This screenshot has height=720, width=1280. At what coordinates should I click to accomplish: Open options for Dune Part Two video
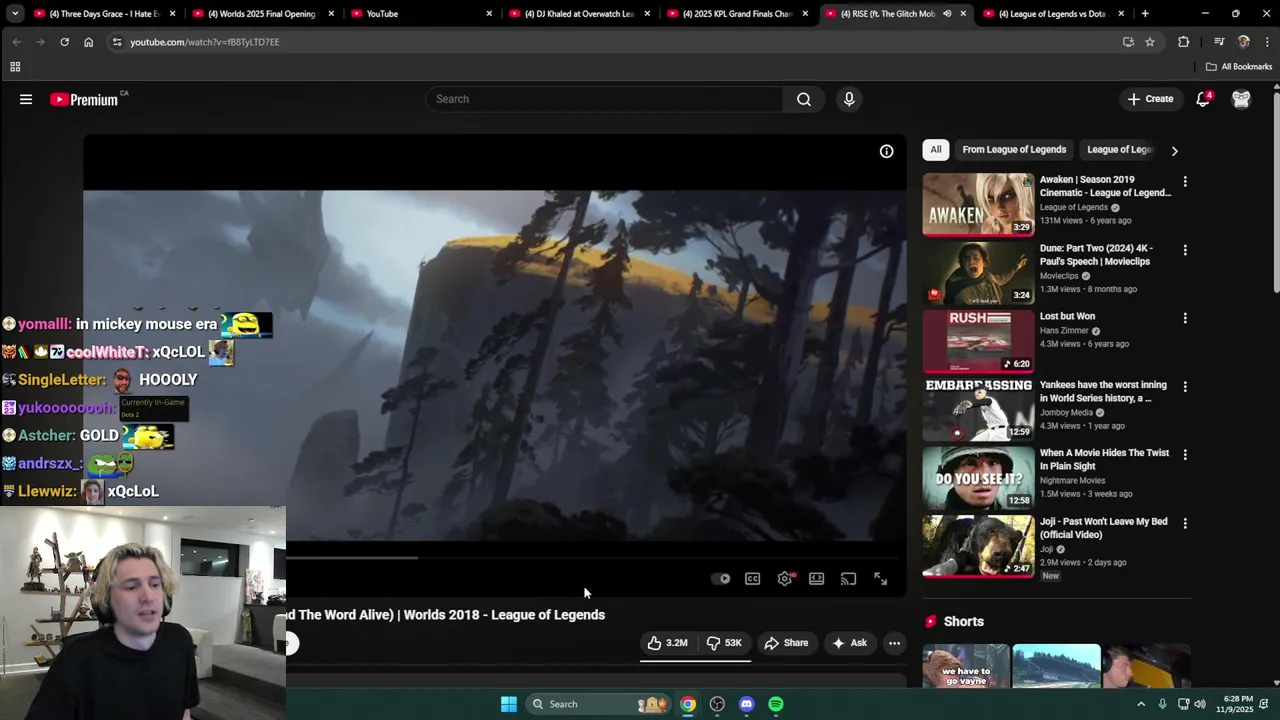click(x=1185, y=250)
